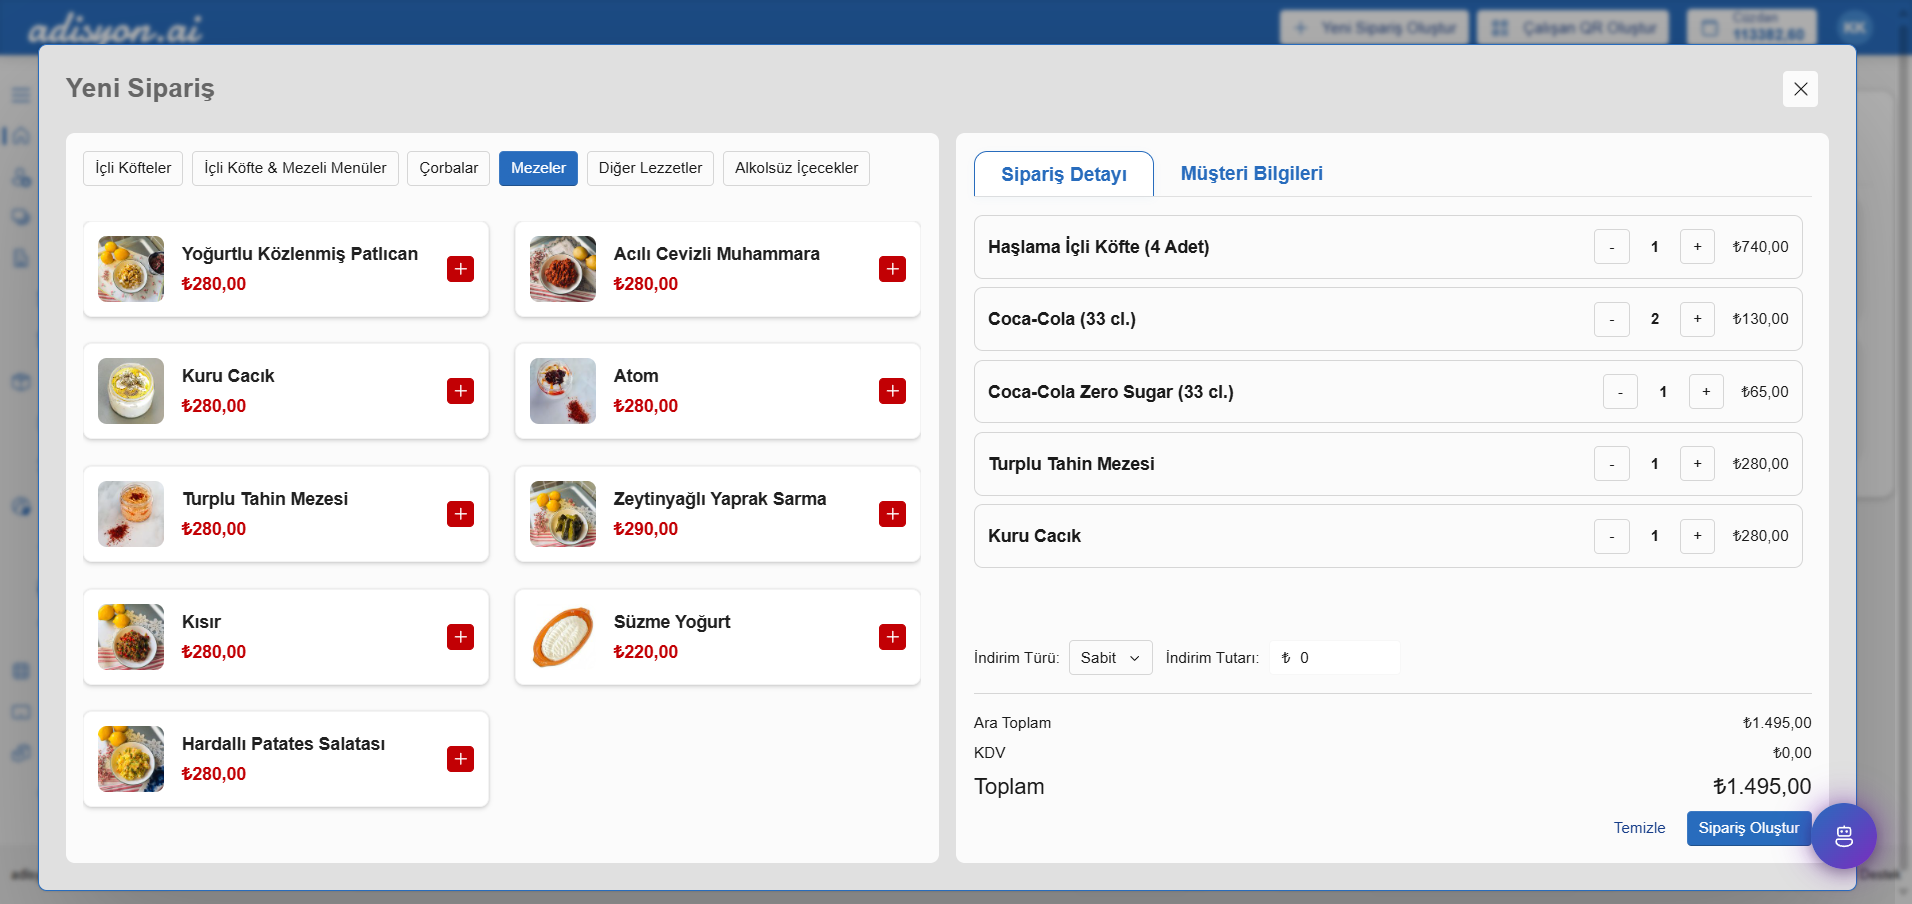Switch to Müşteri Bilgileri tab
The image size is (1912, 904).
[x=1251, y=173]
